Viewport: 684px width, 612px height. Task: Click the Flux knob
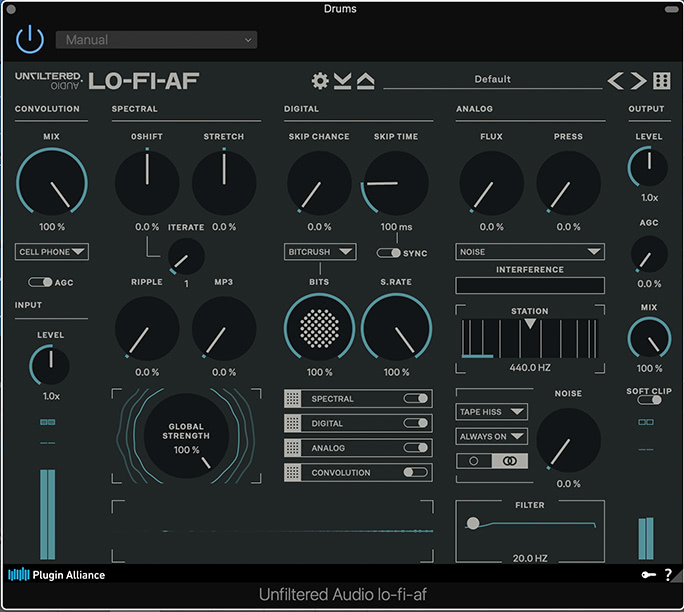(x=492, y=183)
